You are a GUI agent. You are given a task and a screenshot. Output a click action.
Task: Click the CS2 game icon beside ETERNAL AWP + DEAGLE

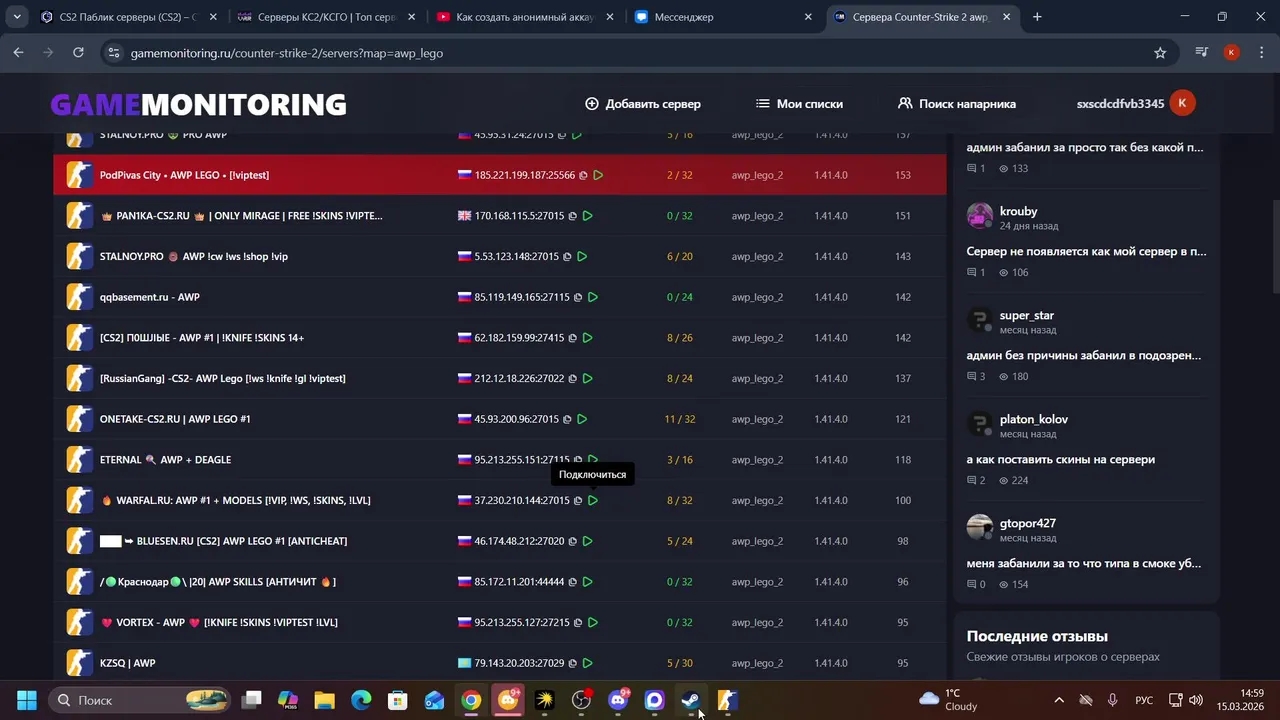click(80, 459)
